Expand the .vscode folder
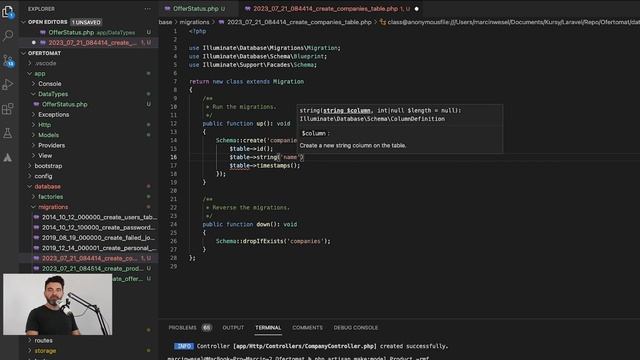This screenshot has width=640, height=360. click(30, 63)
